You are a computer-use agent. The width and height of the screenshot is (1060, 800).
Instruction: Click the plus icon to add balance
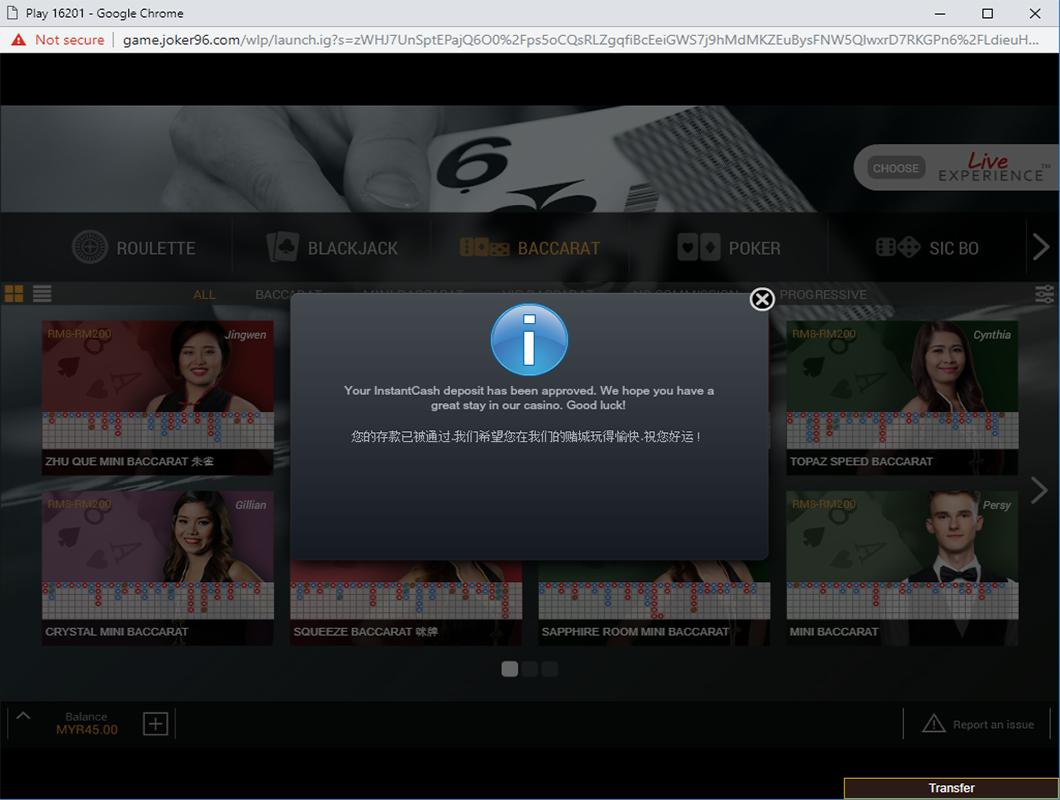tap(155, 724)
